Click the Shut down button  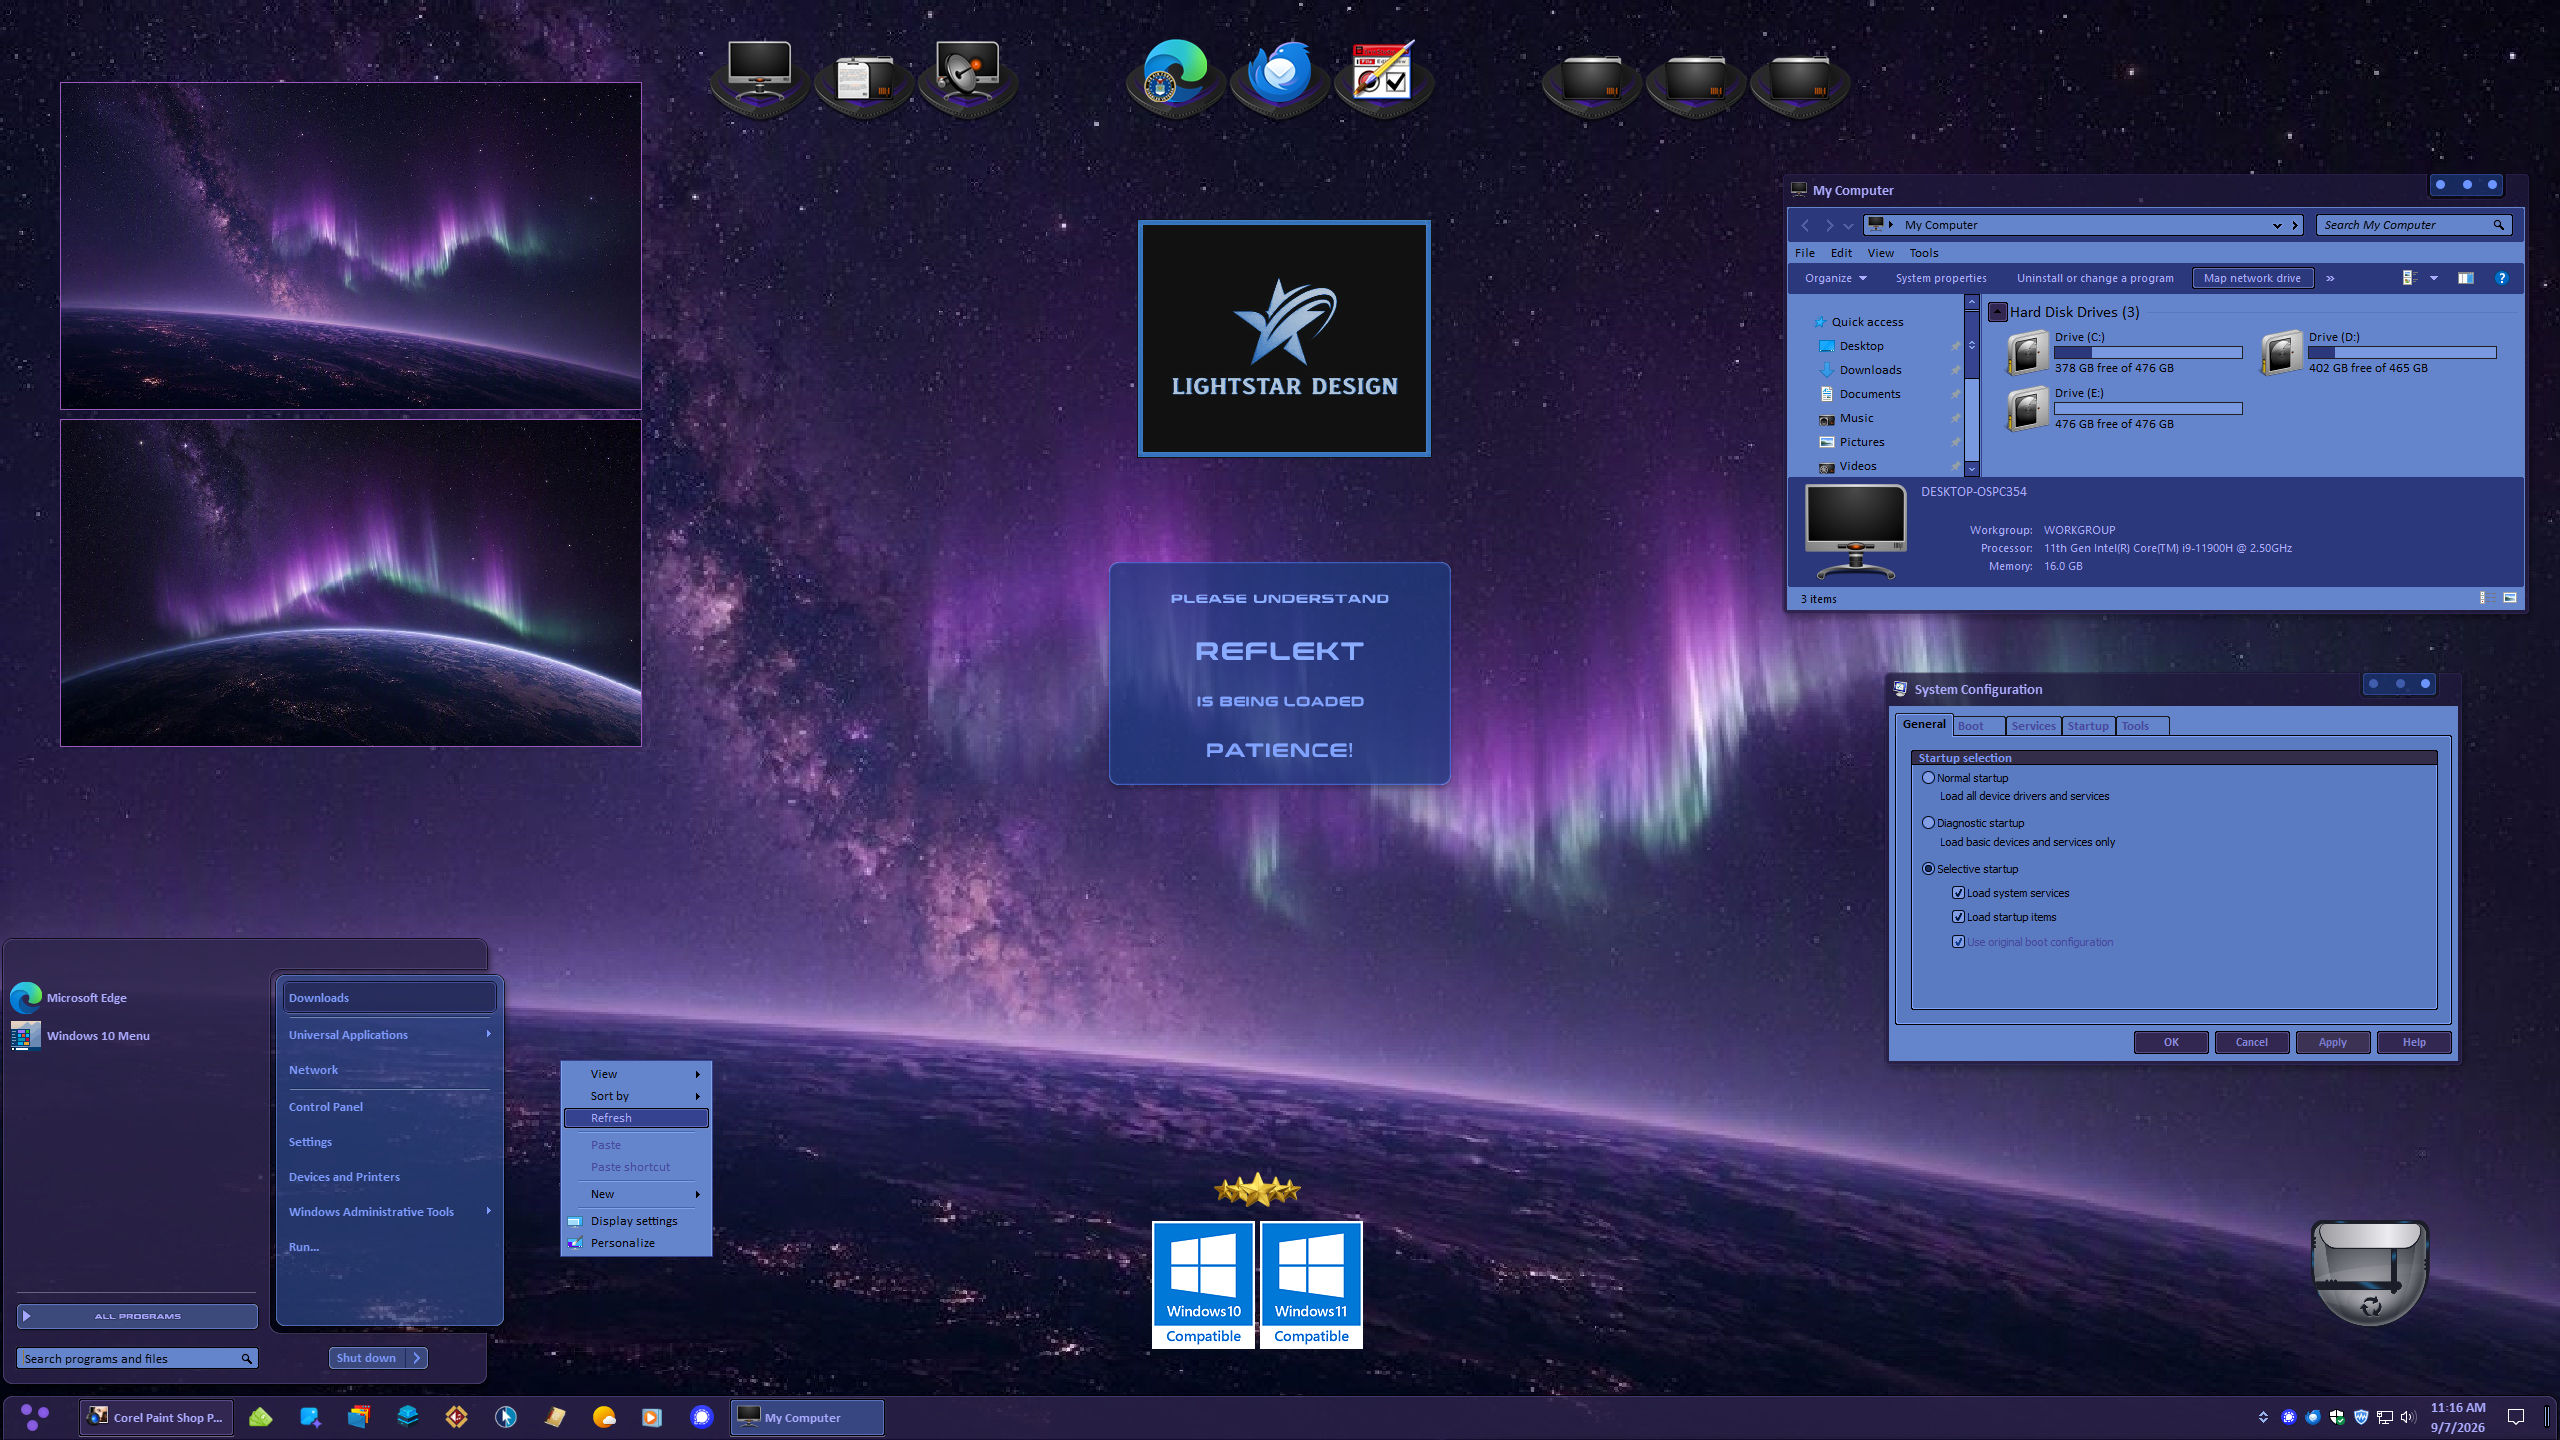367,1357
